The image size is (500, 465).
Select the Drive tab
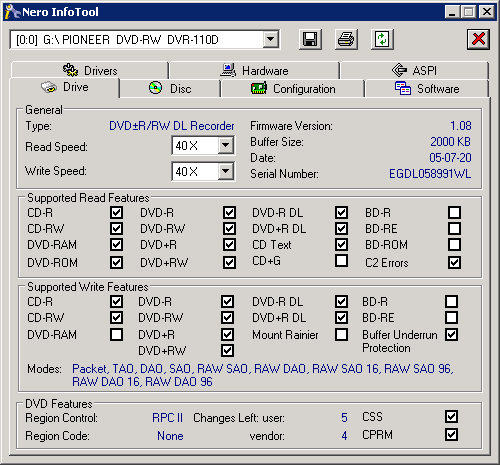pyautogui.click(x=65, y=87)
